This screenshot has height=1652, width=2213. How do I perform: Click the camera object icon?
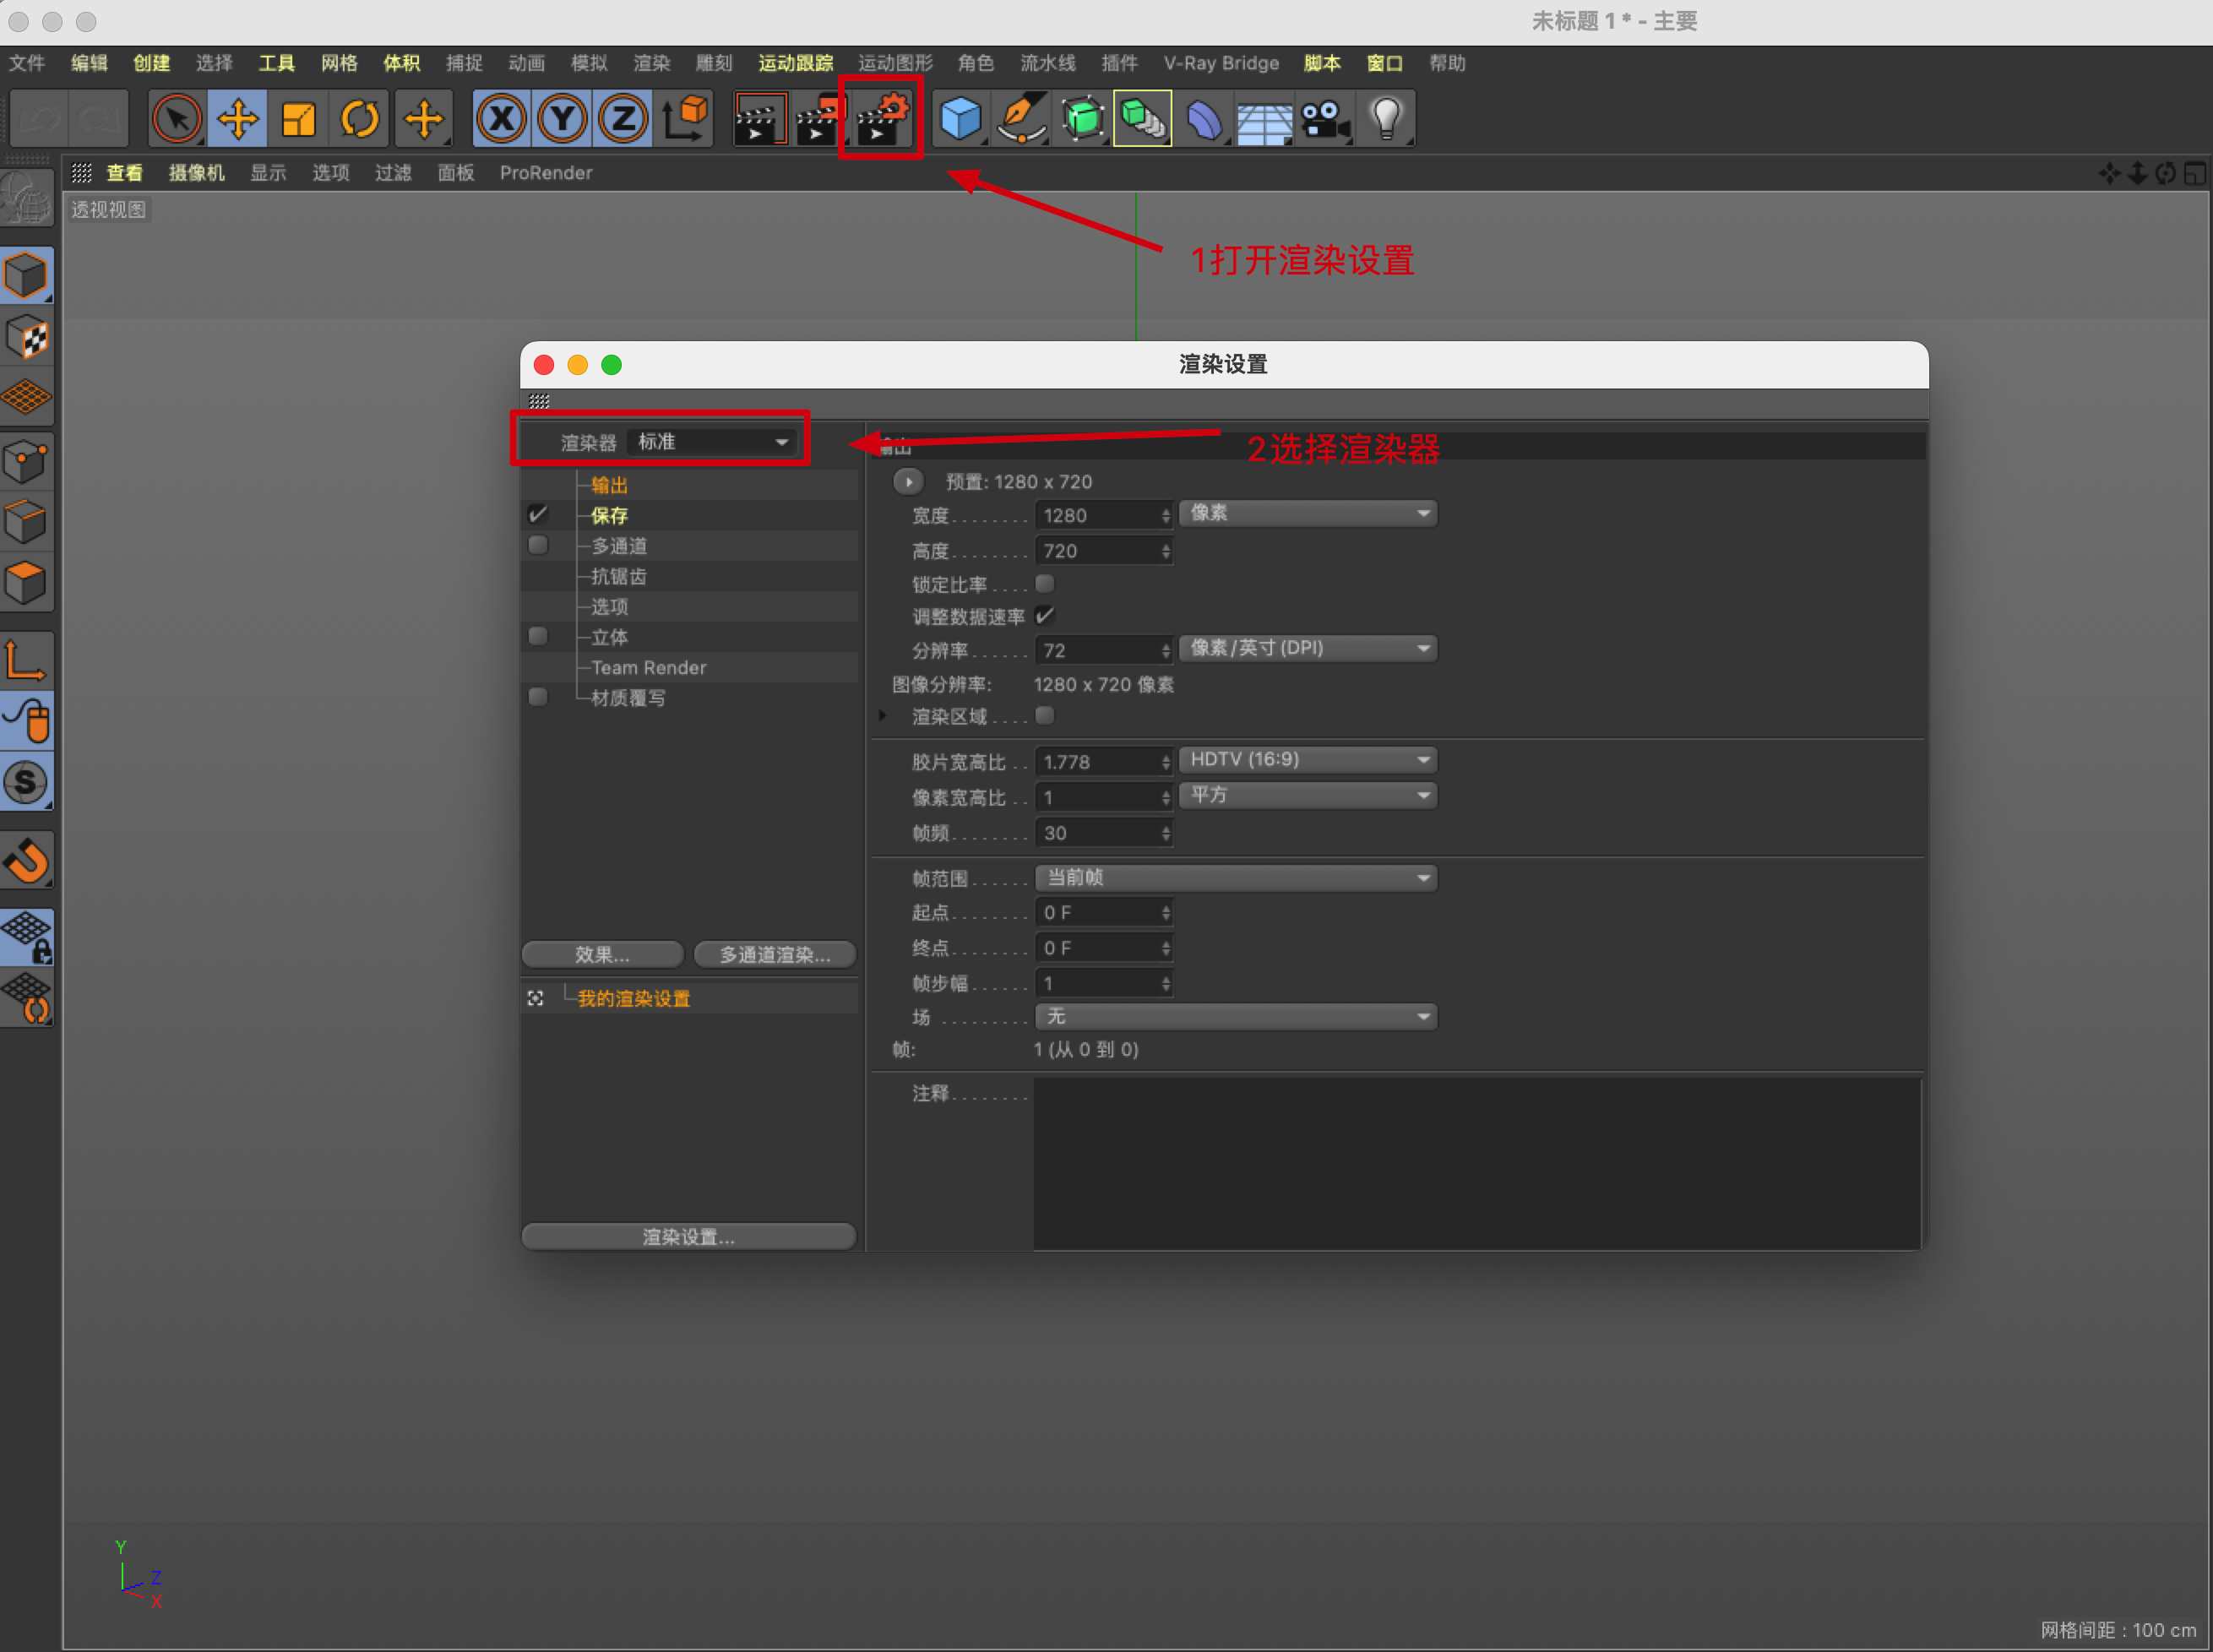(x=1324, y=119)
